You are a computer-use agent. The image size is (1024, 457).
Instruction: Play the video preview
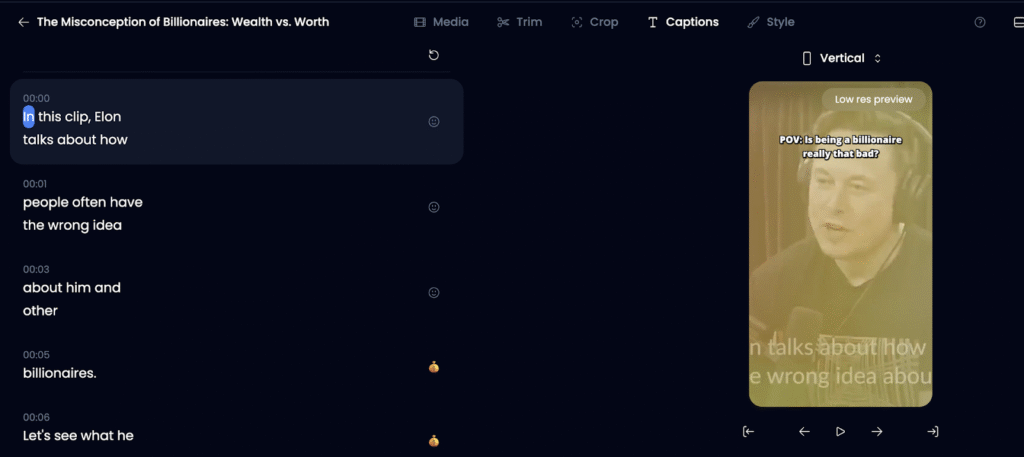(840, 432)
